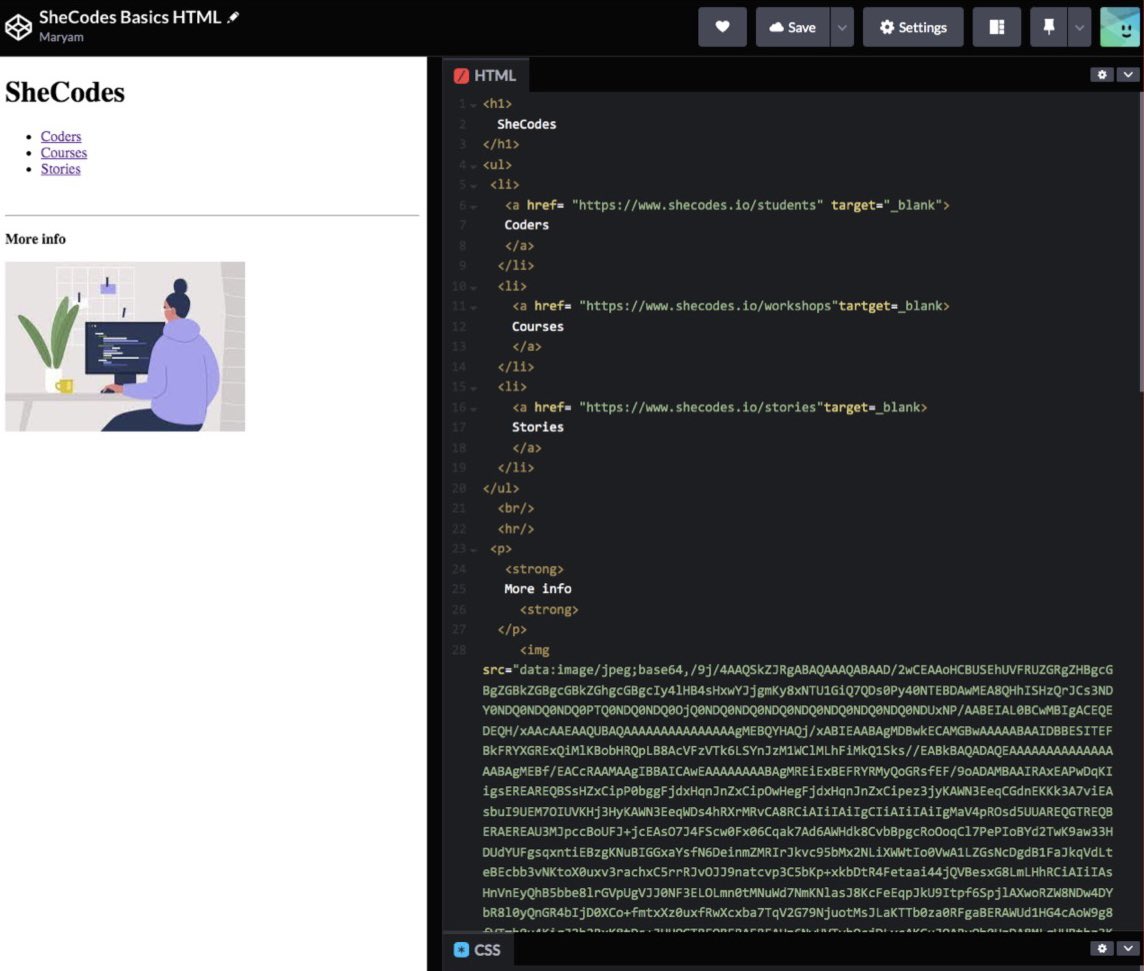
Task: Click the base64 src attribute in code
Action: tap(493, 670)
